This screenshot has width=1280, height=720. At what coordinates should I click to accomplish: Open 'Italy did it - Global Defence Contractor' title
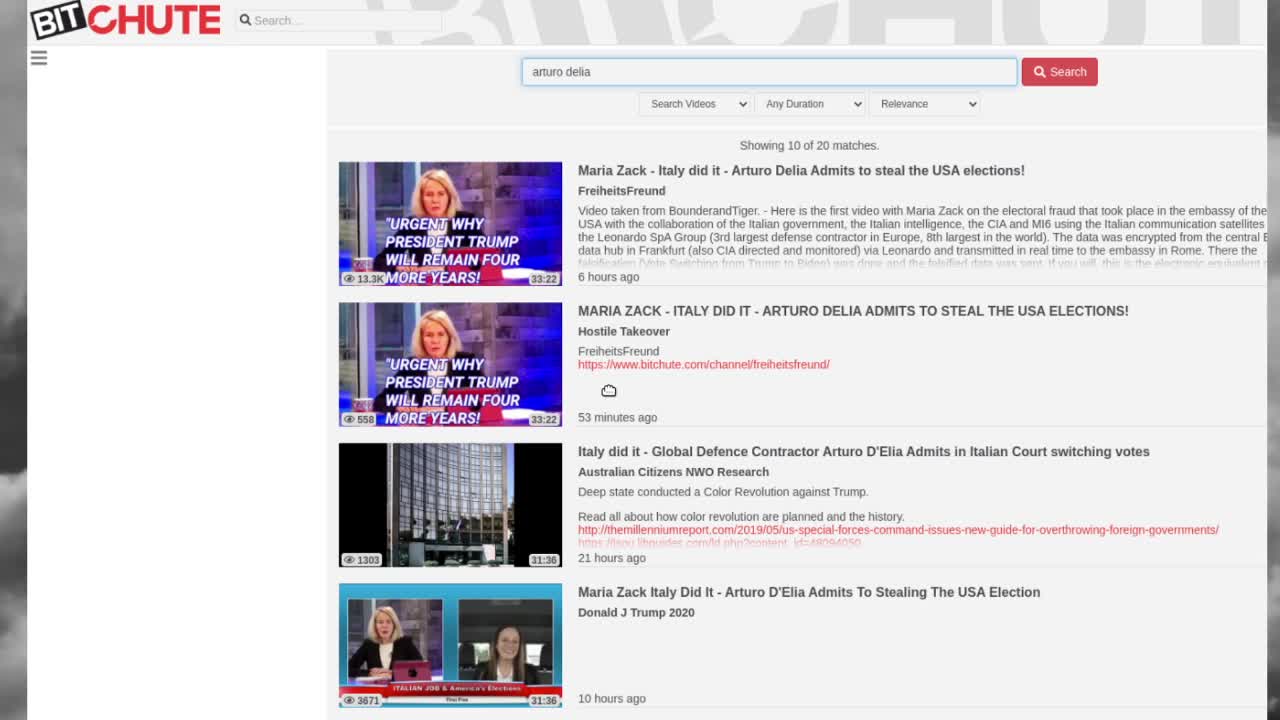pyautogui.click(x=863, y=452)
